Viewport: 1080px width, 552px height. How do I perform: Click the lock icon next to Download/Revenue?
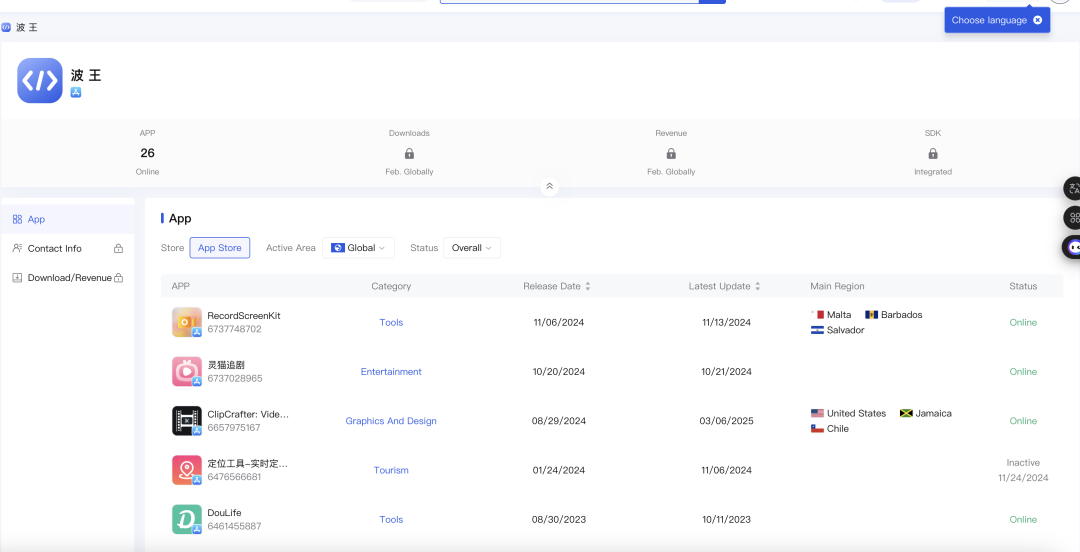[x=118, y=278]
